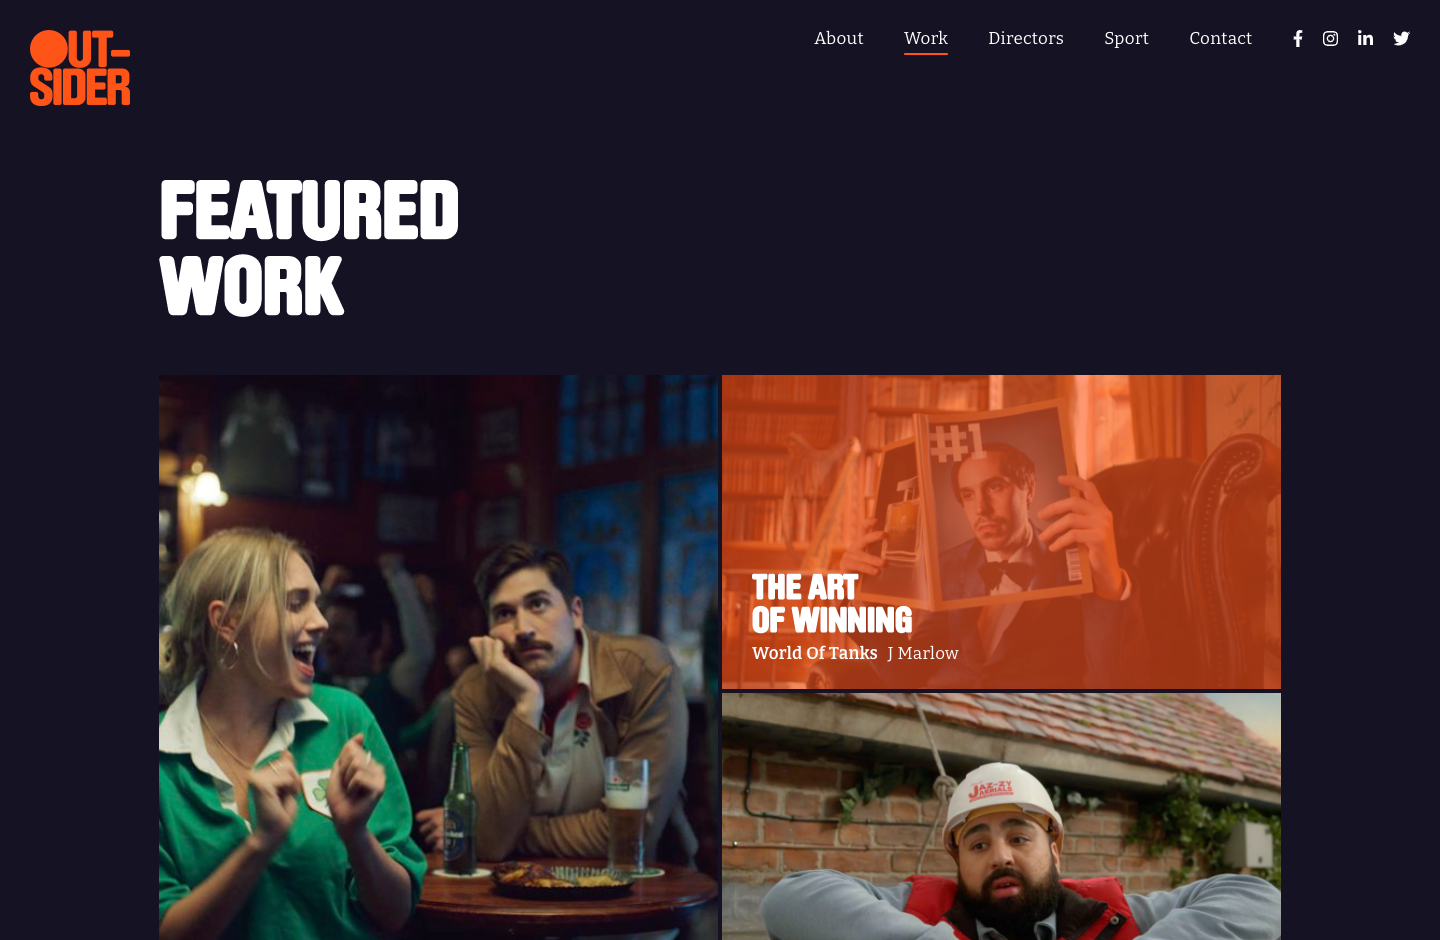Open the orange magazine cover thumbnail
The width and height of the screenshot is (1440, 940).
point(1001,532)
